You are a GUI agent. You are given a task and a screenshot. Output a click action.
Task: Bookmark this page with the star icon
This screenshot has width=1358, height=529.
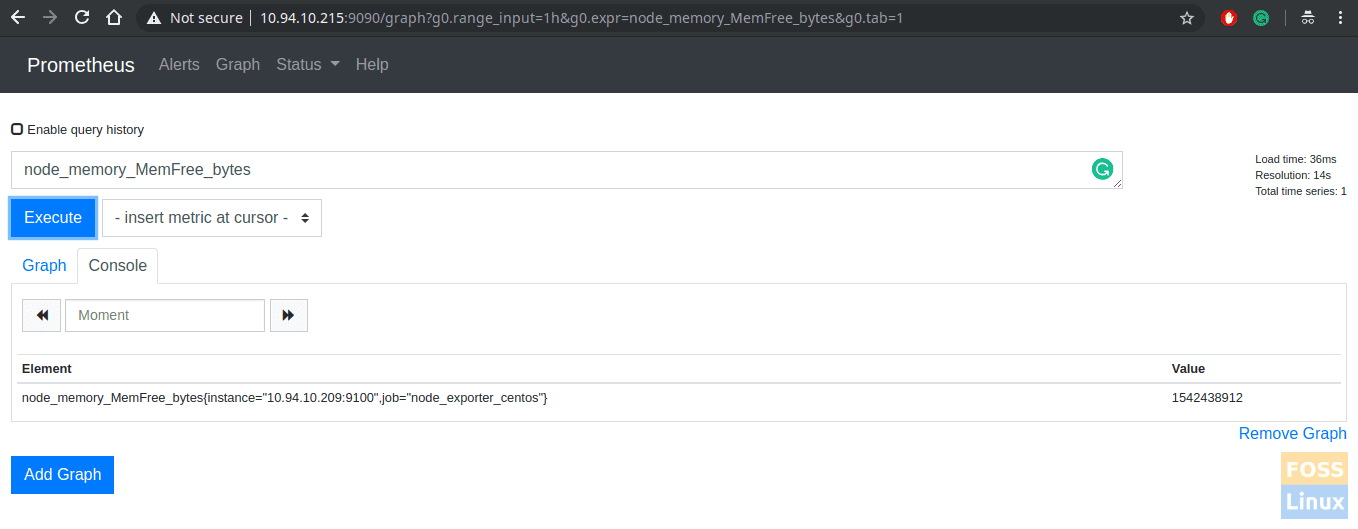pyautogui.click(x=1187, y=18)
